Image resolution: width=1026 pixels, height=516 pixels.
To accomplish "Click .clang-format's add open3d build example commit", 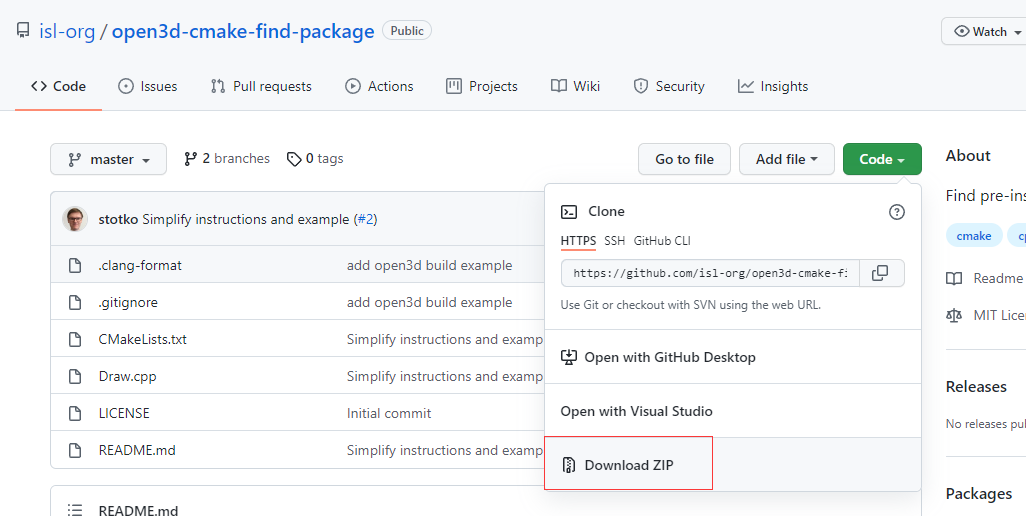I will click(429, 266).
